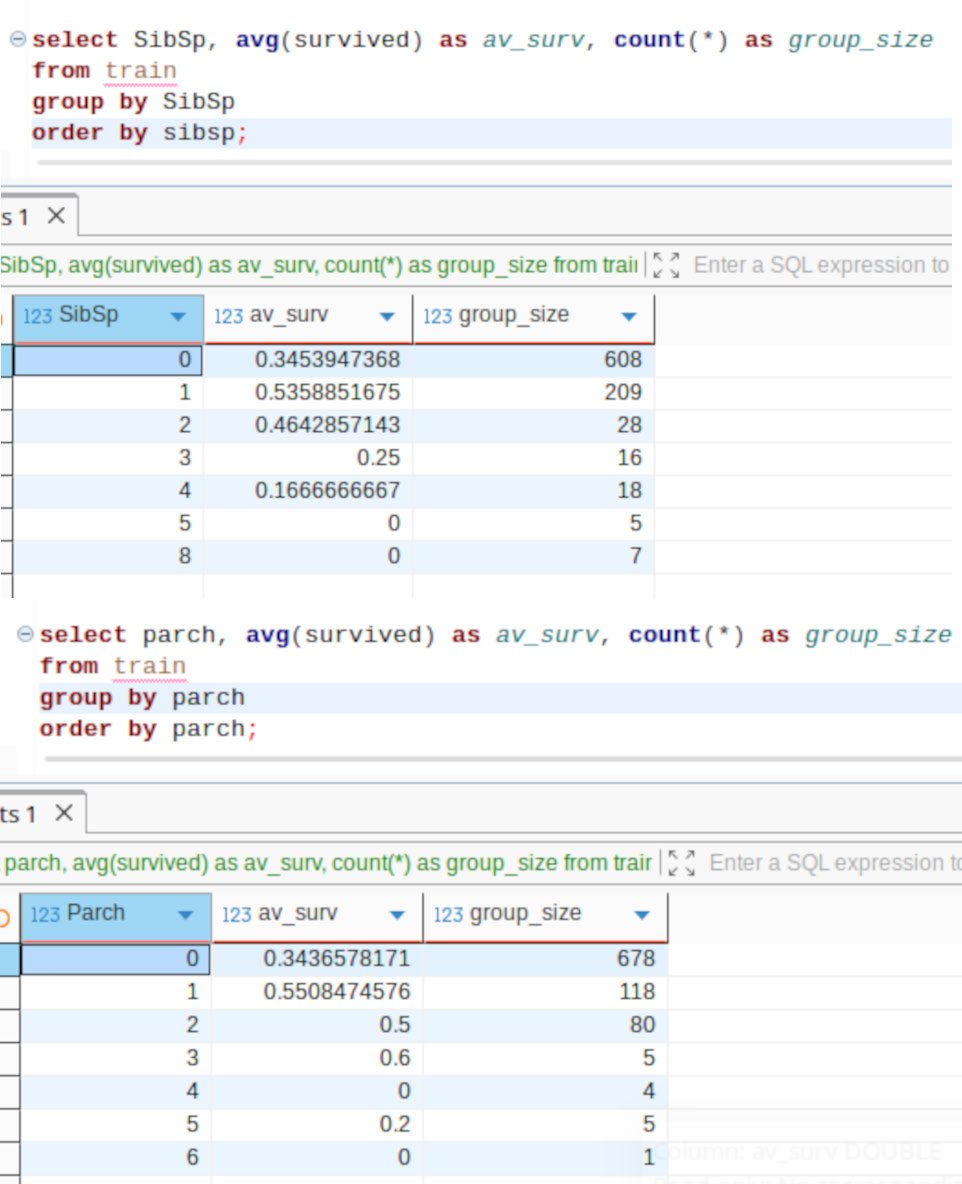
Task: Open the upper av_surv column dropdown arrow
Action: 387,317
